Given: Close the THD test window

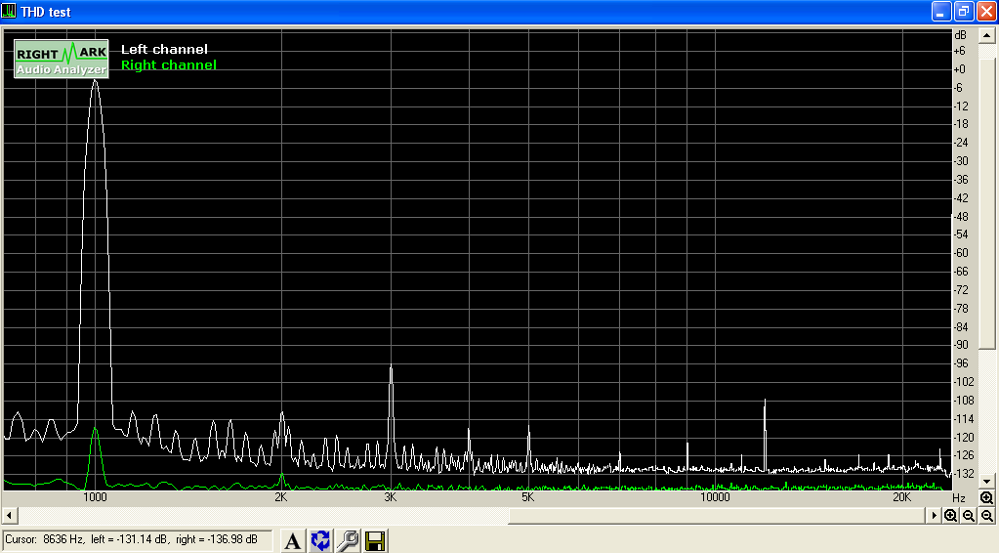Looking at the screenshot, I should coord(986,11).
